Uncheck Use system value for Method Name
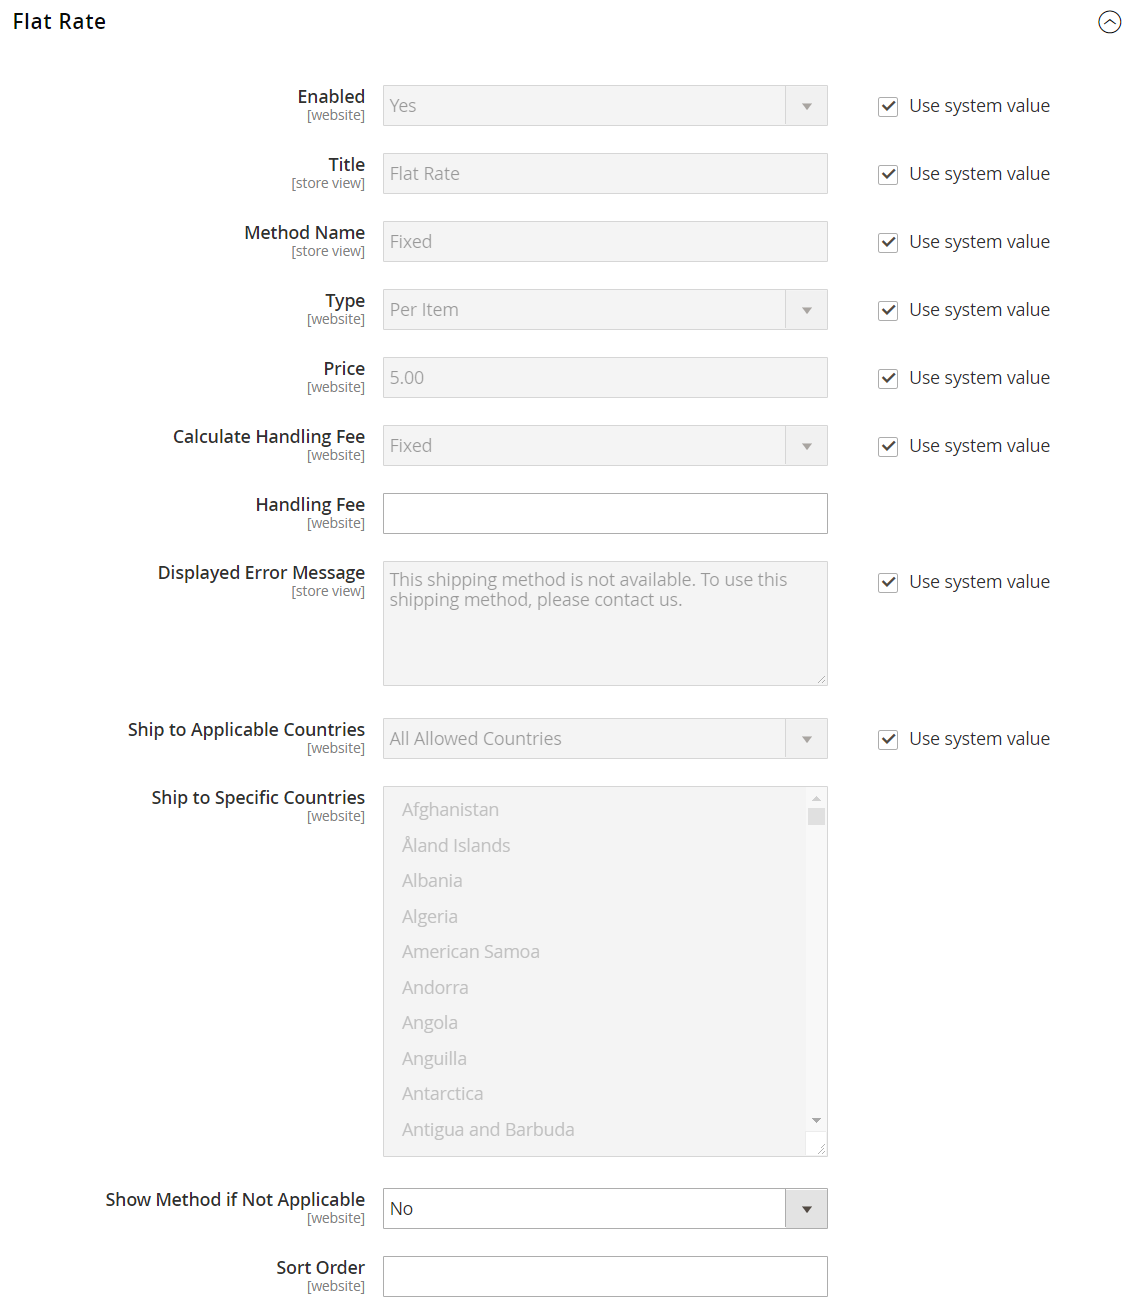The height and width of the screenshot is (1309, 1135). pos(888,242)
